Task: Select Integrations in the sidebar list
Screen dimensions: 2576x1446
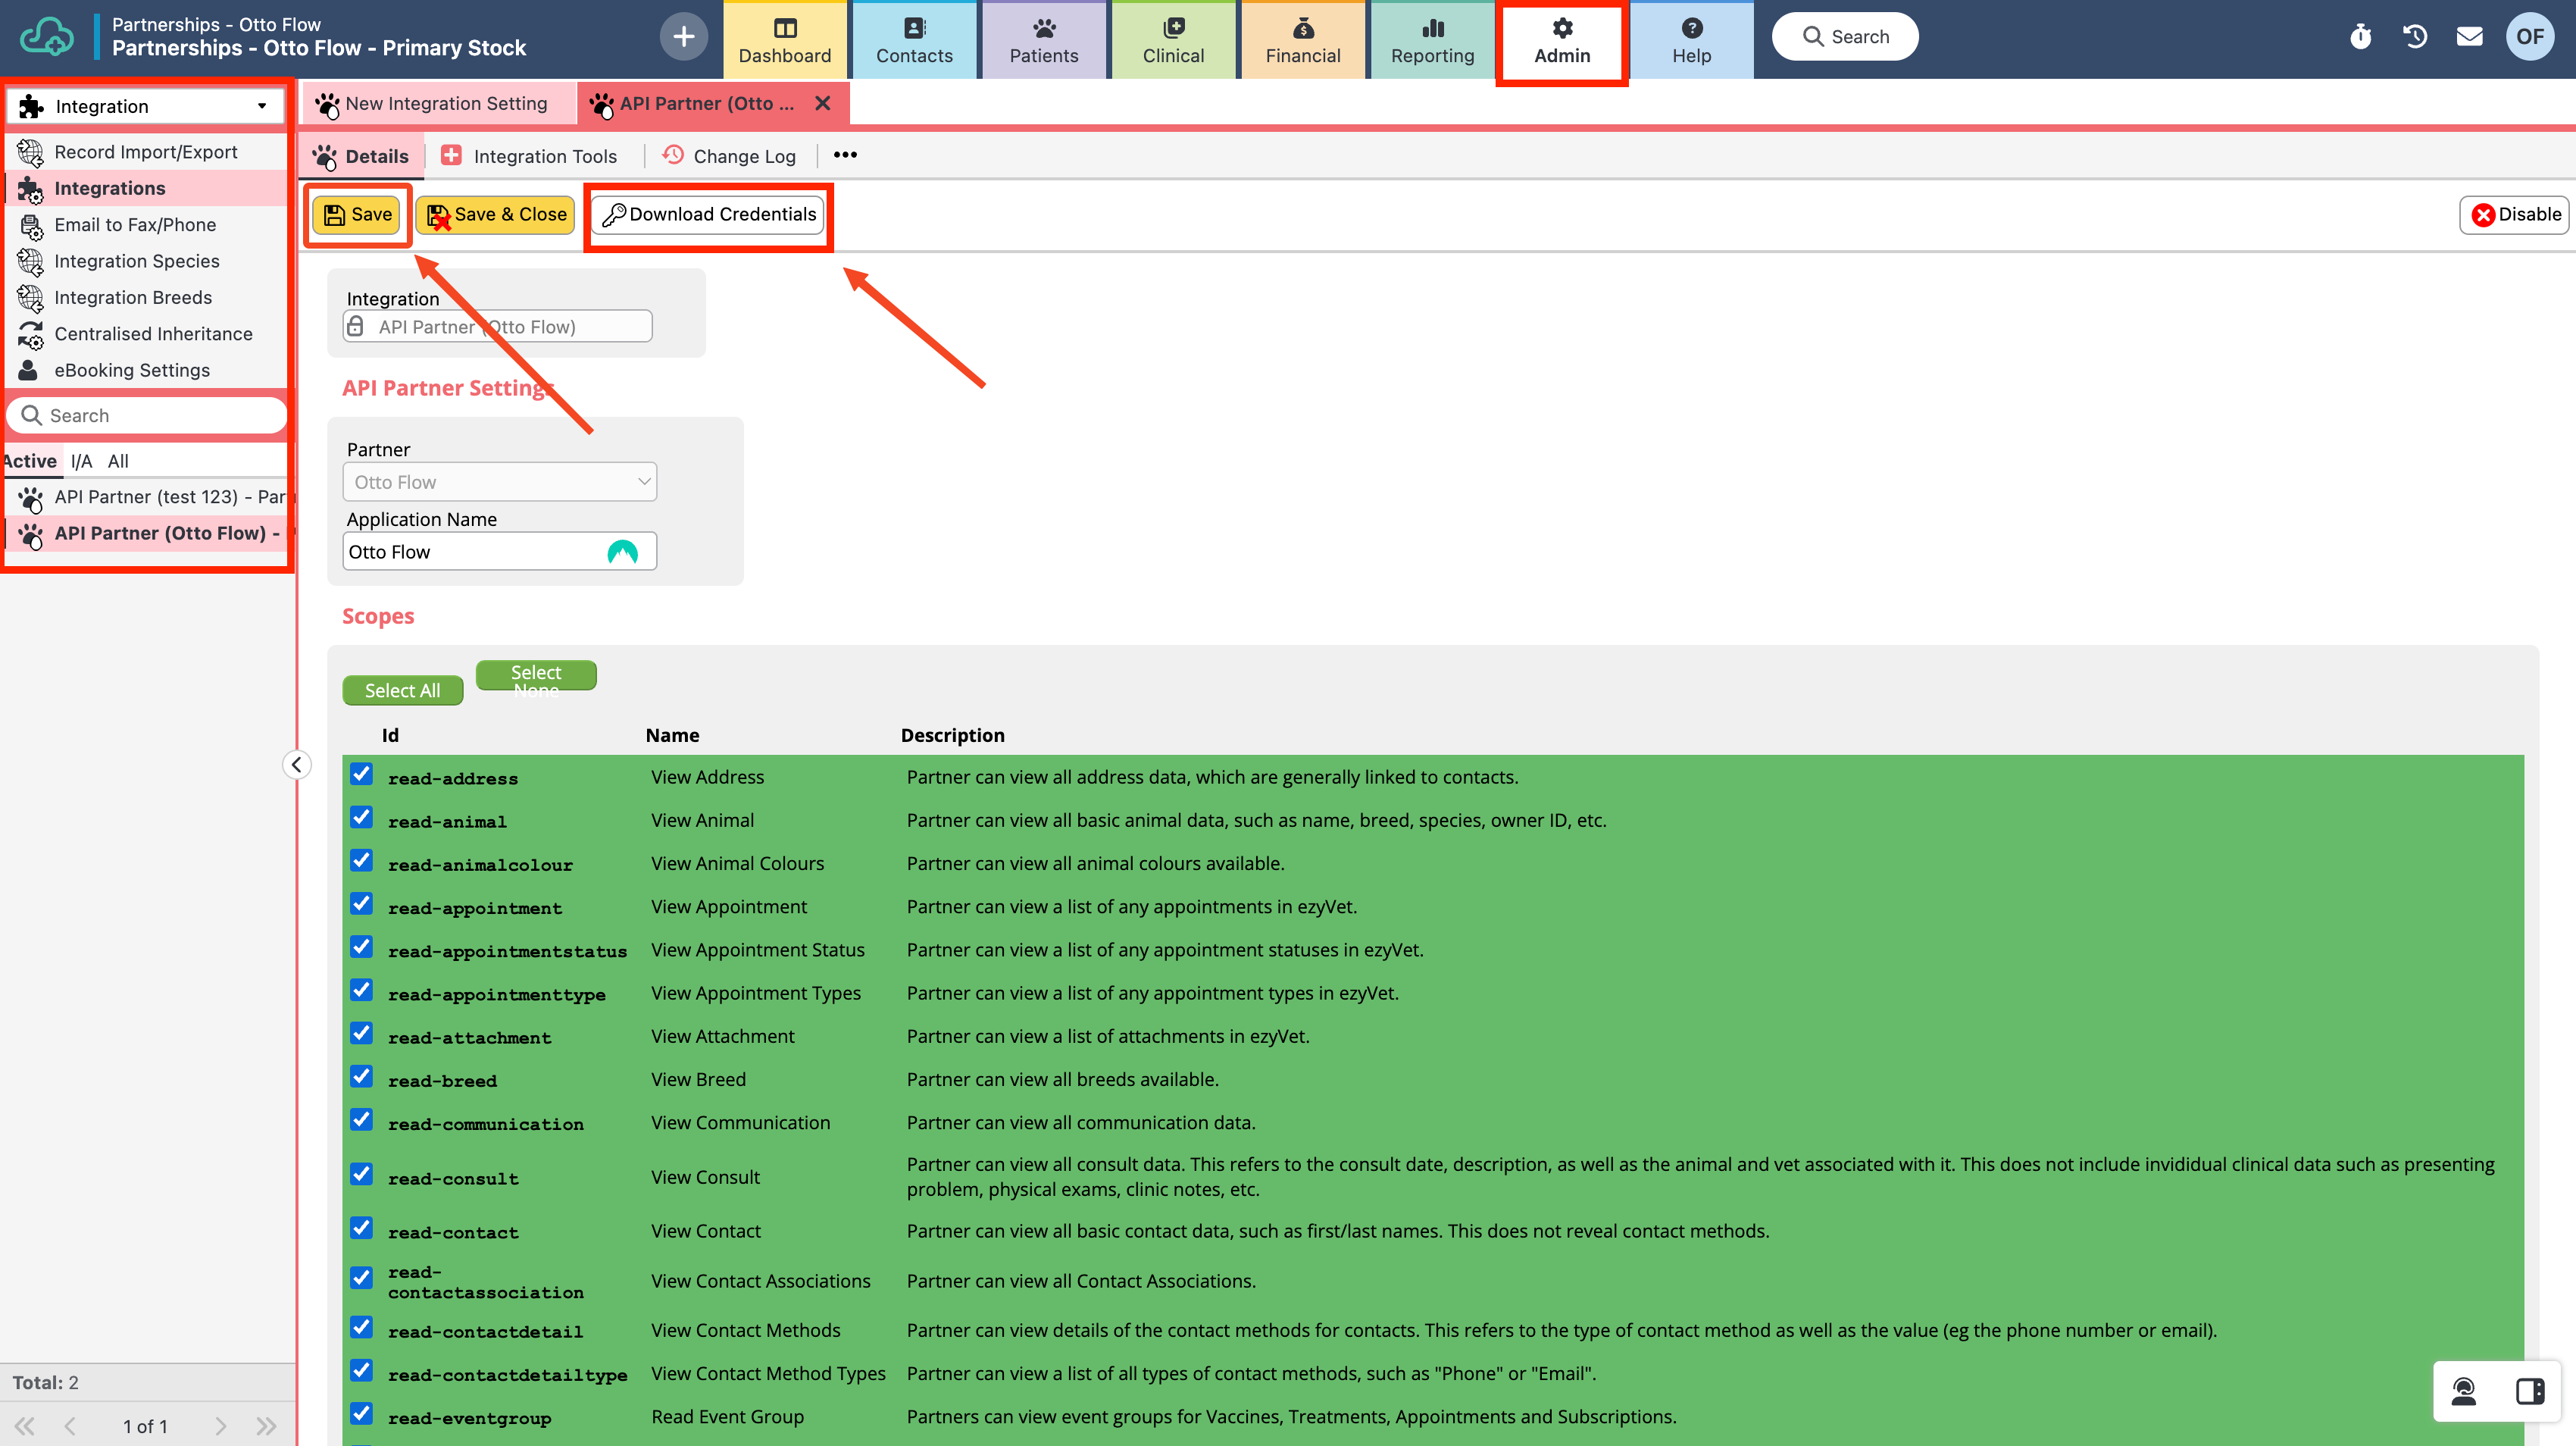Action: (x=147, y=188)
